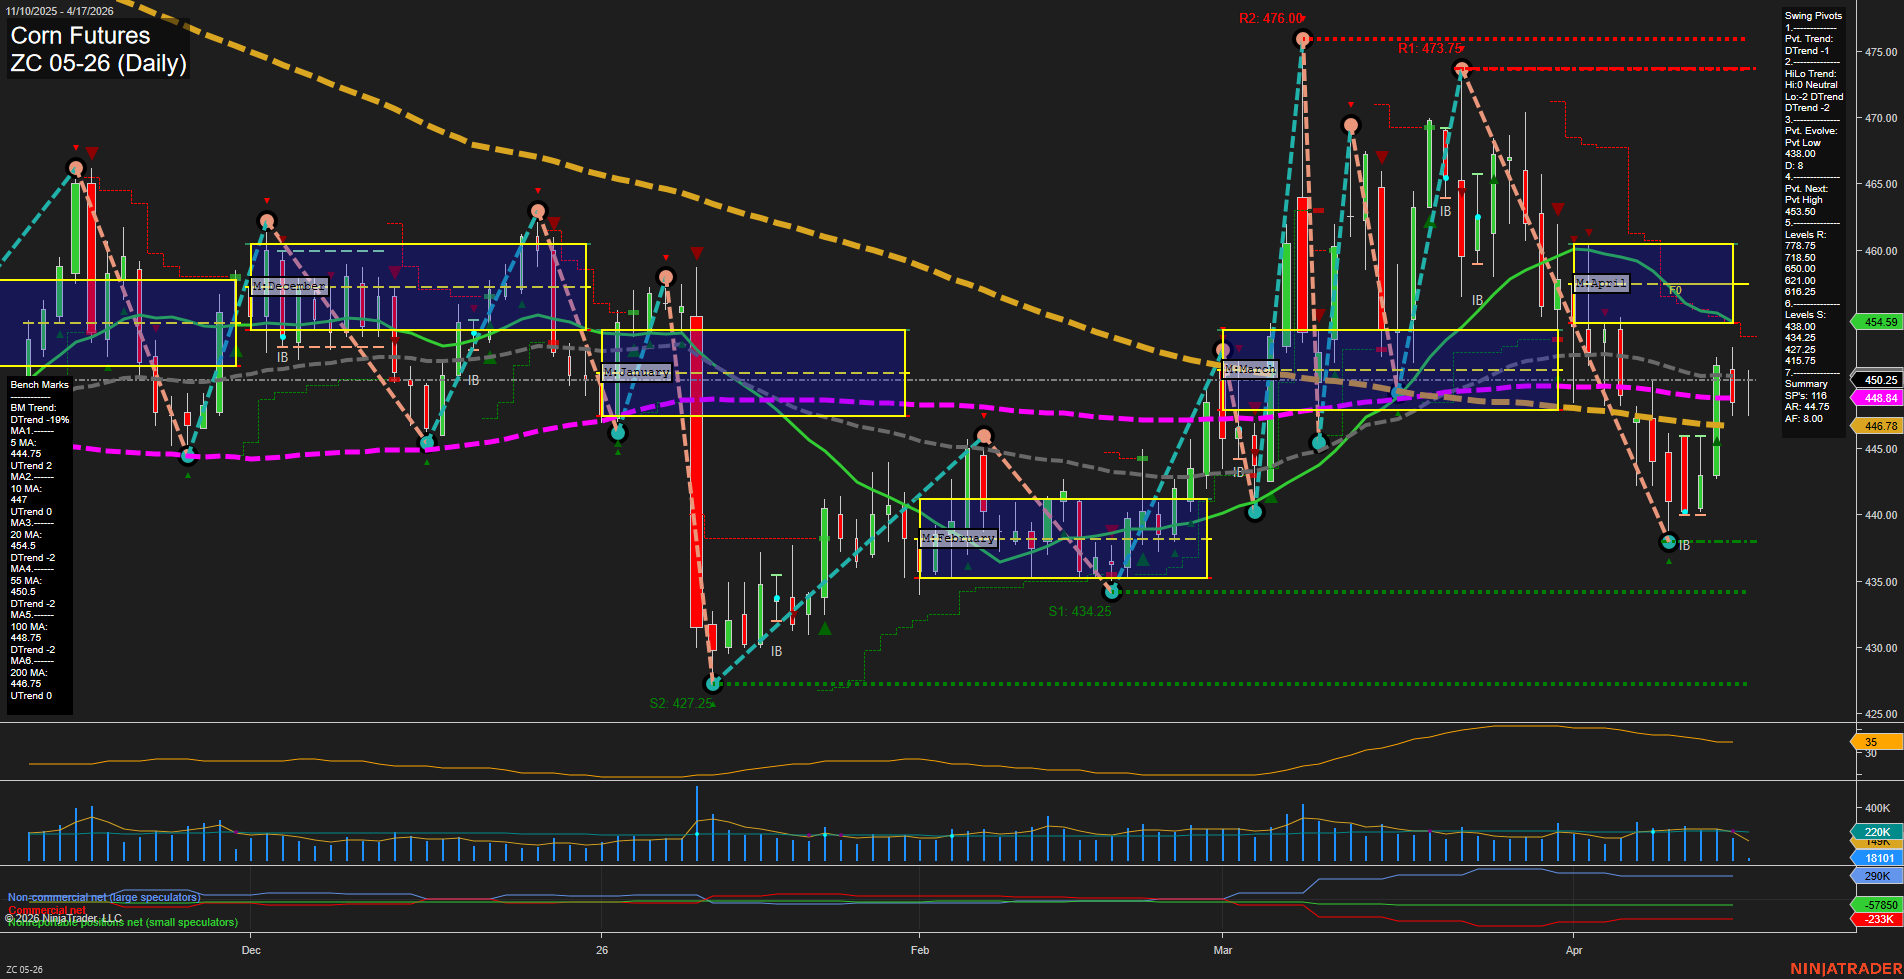Click the S1: 434.25 support label
This screenshot has width=1904, height=979.
click(1081, 611)
